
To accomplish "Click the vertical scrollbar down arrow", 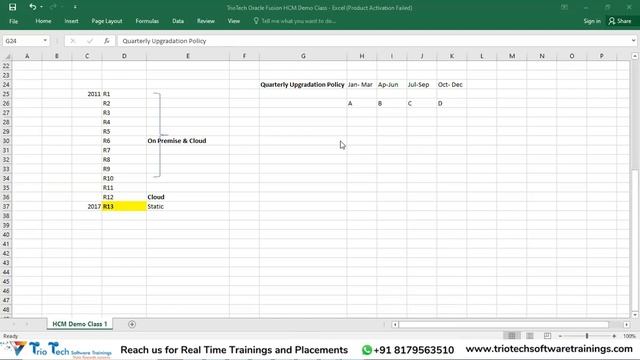I will pos(635,315).
